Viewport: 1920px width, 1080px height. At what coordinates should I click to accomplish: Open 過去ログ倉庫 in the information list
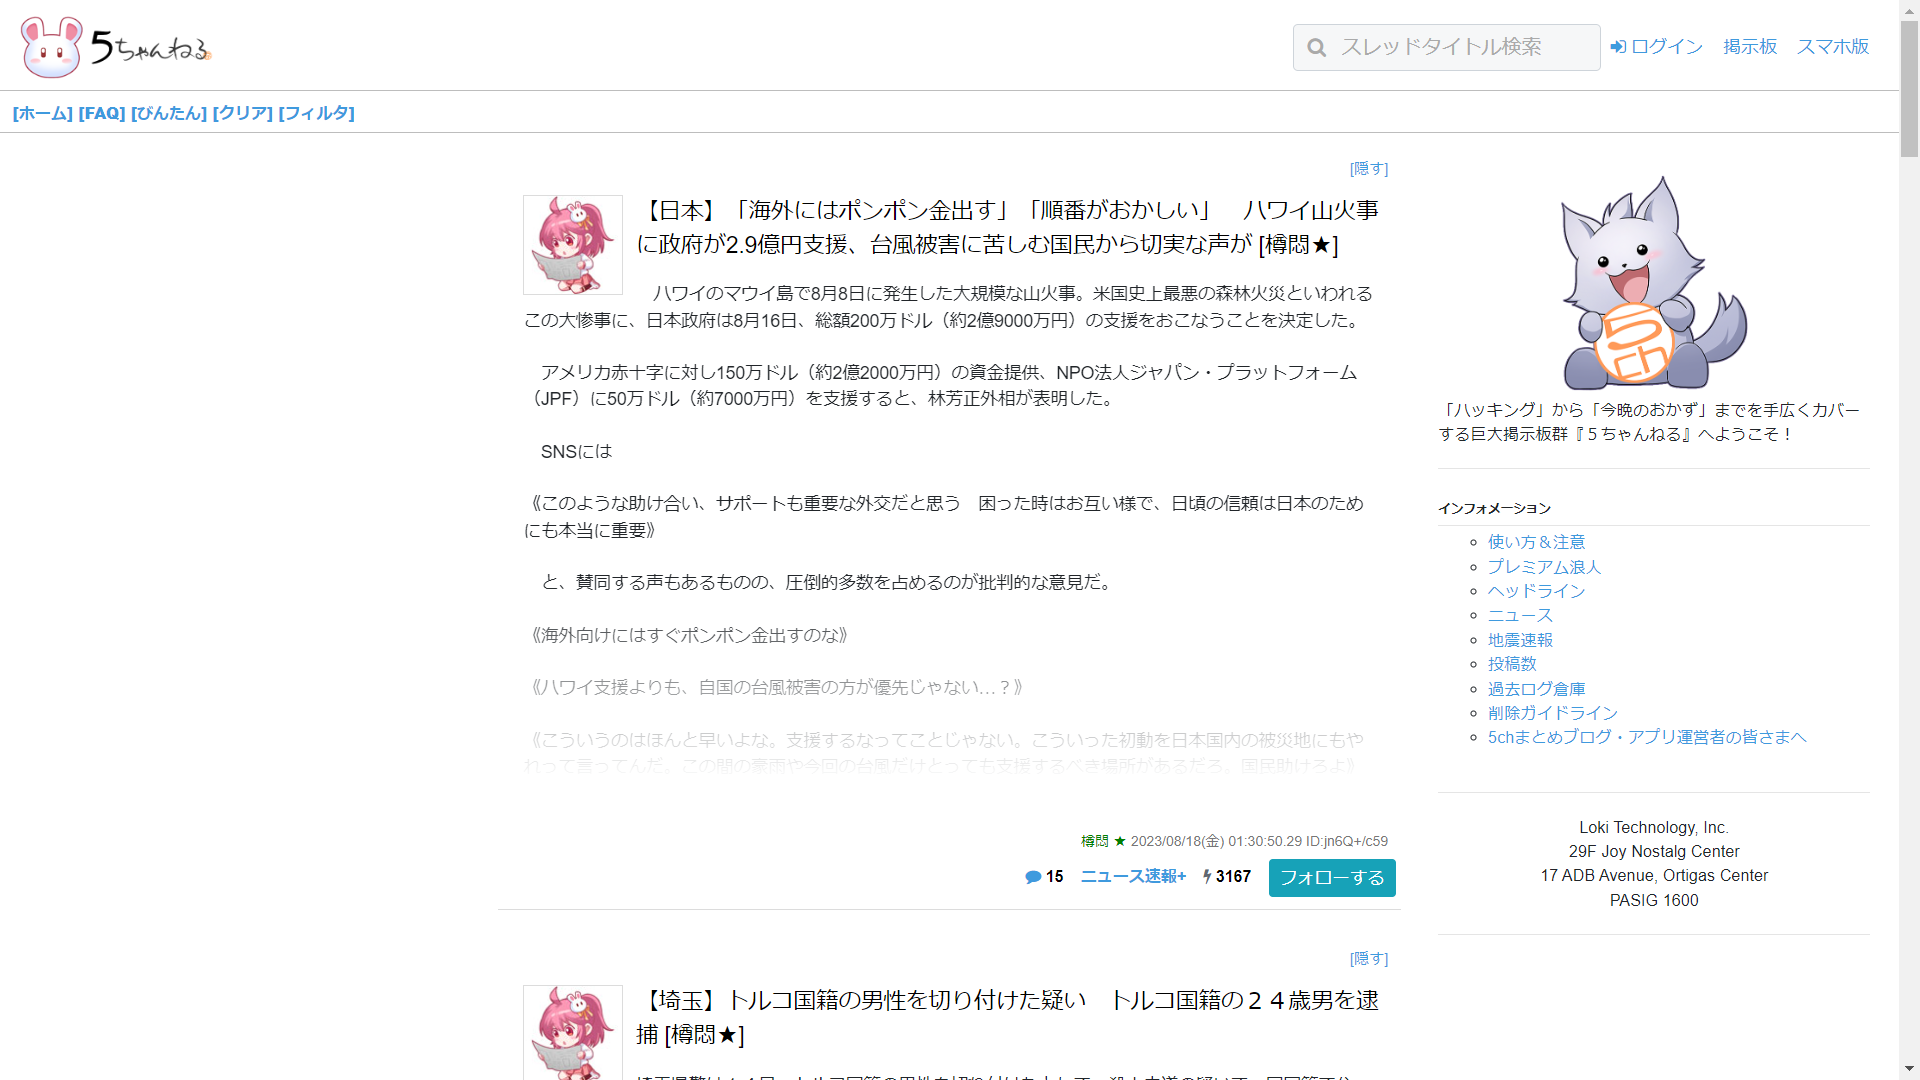point(1535,688)
